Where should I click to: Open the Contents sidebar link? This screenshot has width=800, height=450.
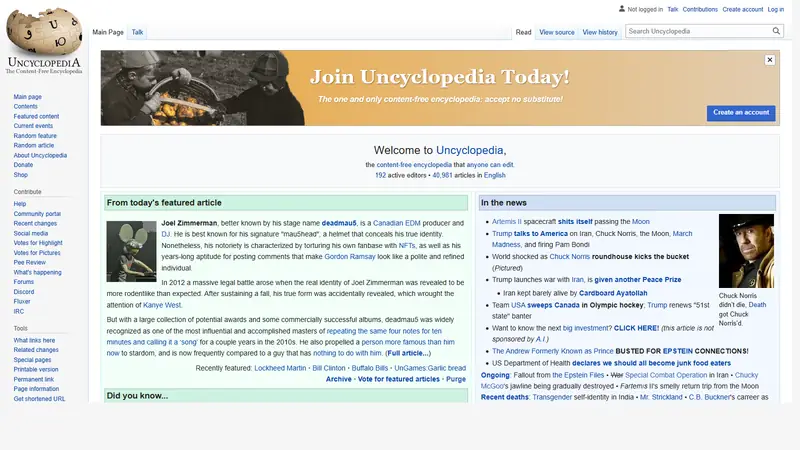tap(26, 107)
